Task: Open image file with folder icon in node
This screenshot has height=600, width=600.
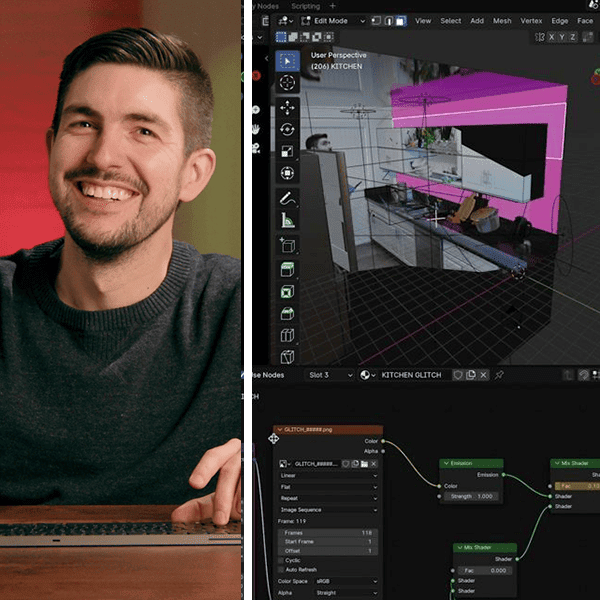Action: [x=364, y=464]
